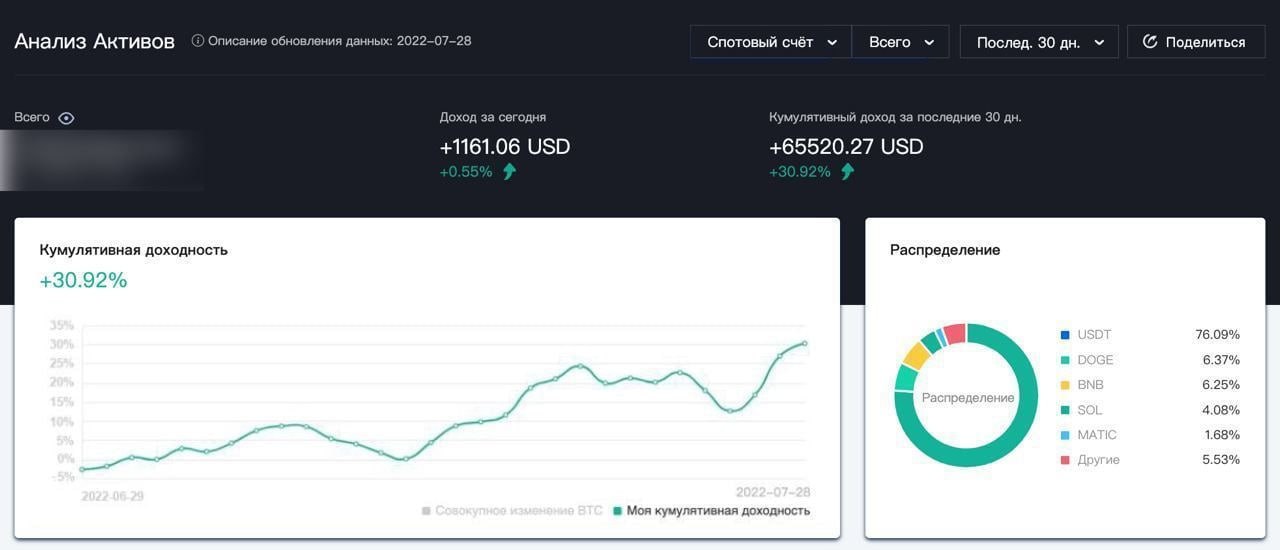Screen dimensions: 1280x550
Task: Click the info icon beside Описание обновления данных
Action: 197,41
